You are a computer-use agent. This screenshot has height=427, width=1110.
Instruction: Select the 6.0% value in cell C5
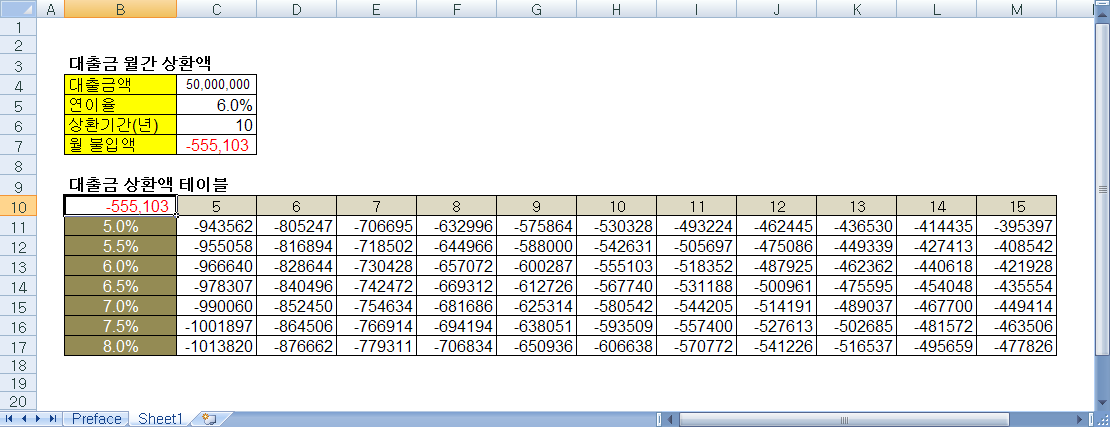(x=217, y=105)
